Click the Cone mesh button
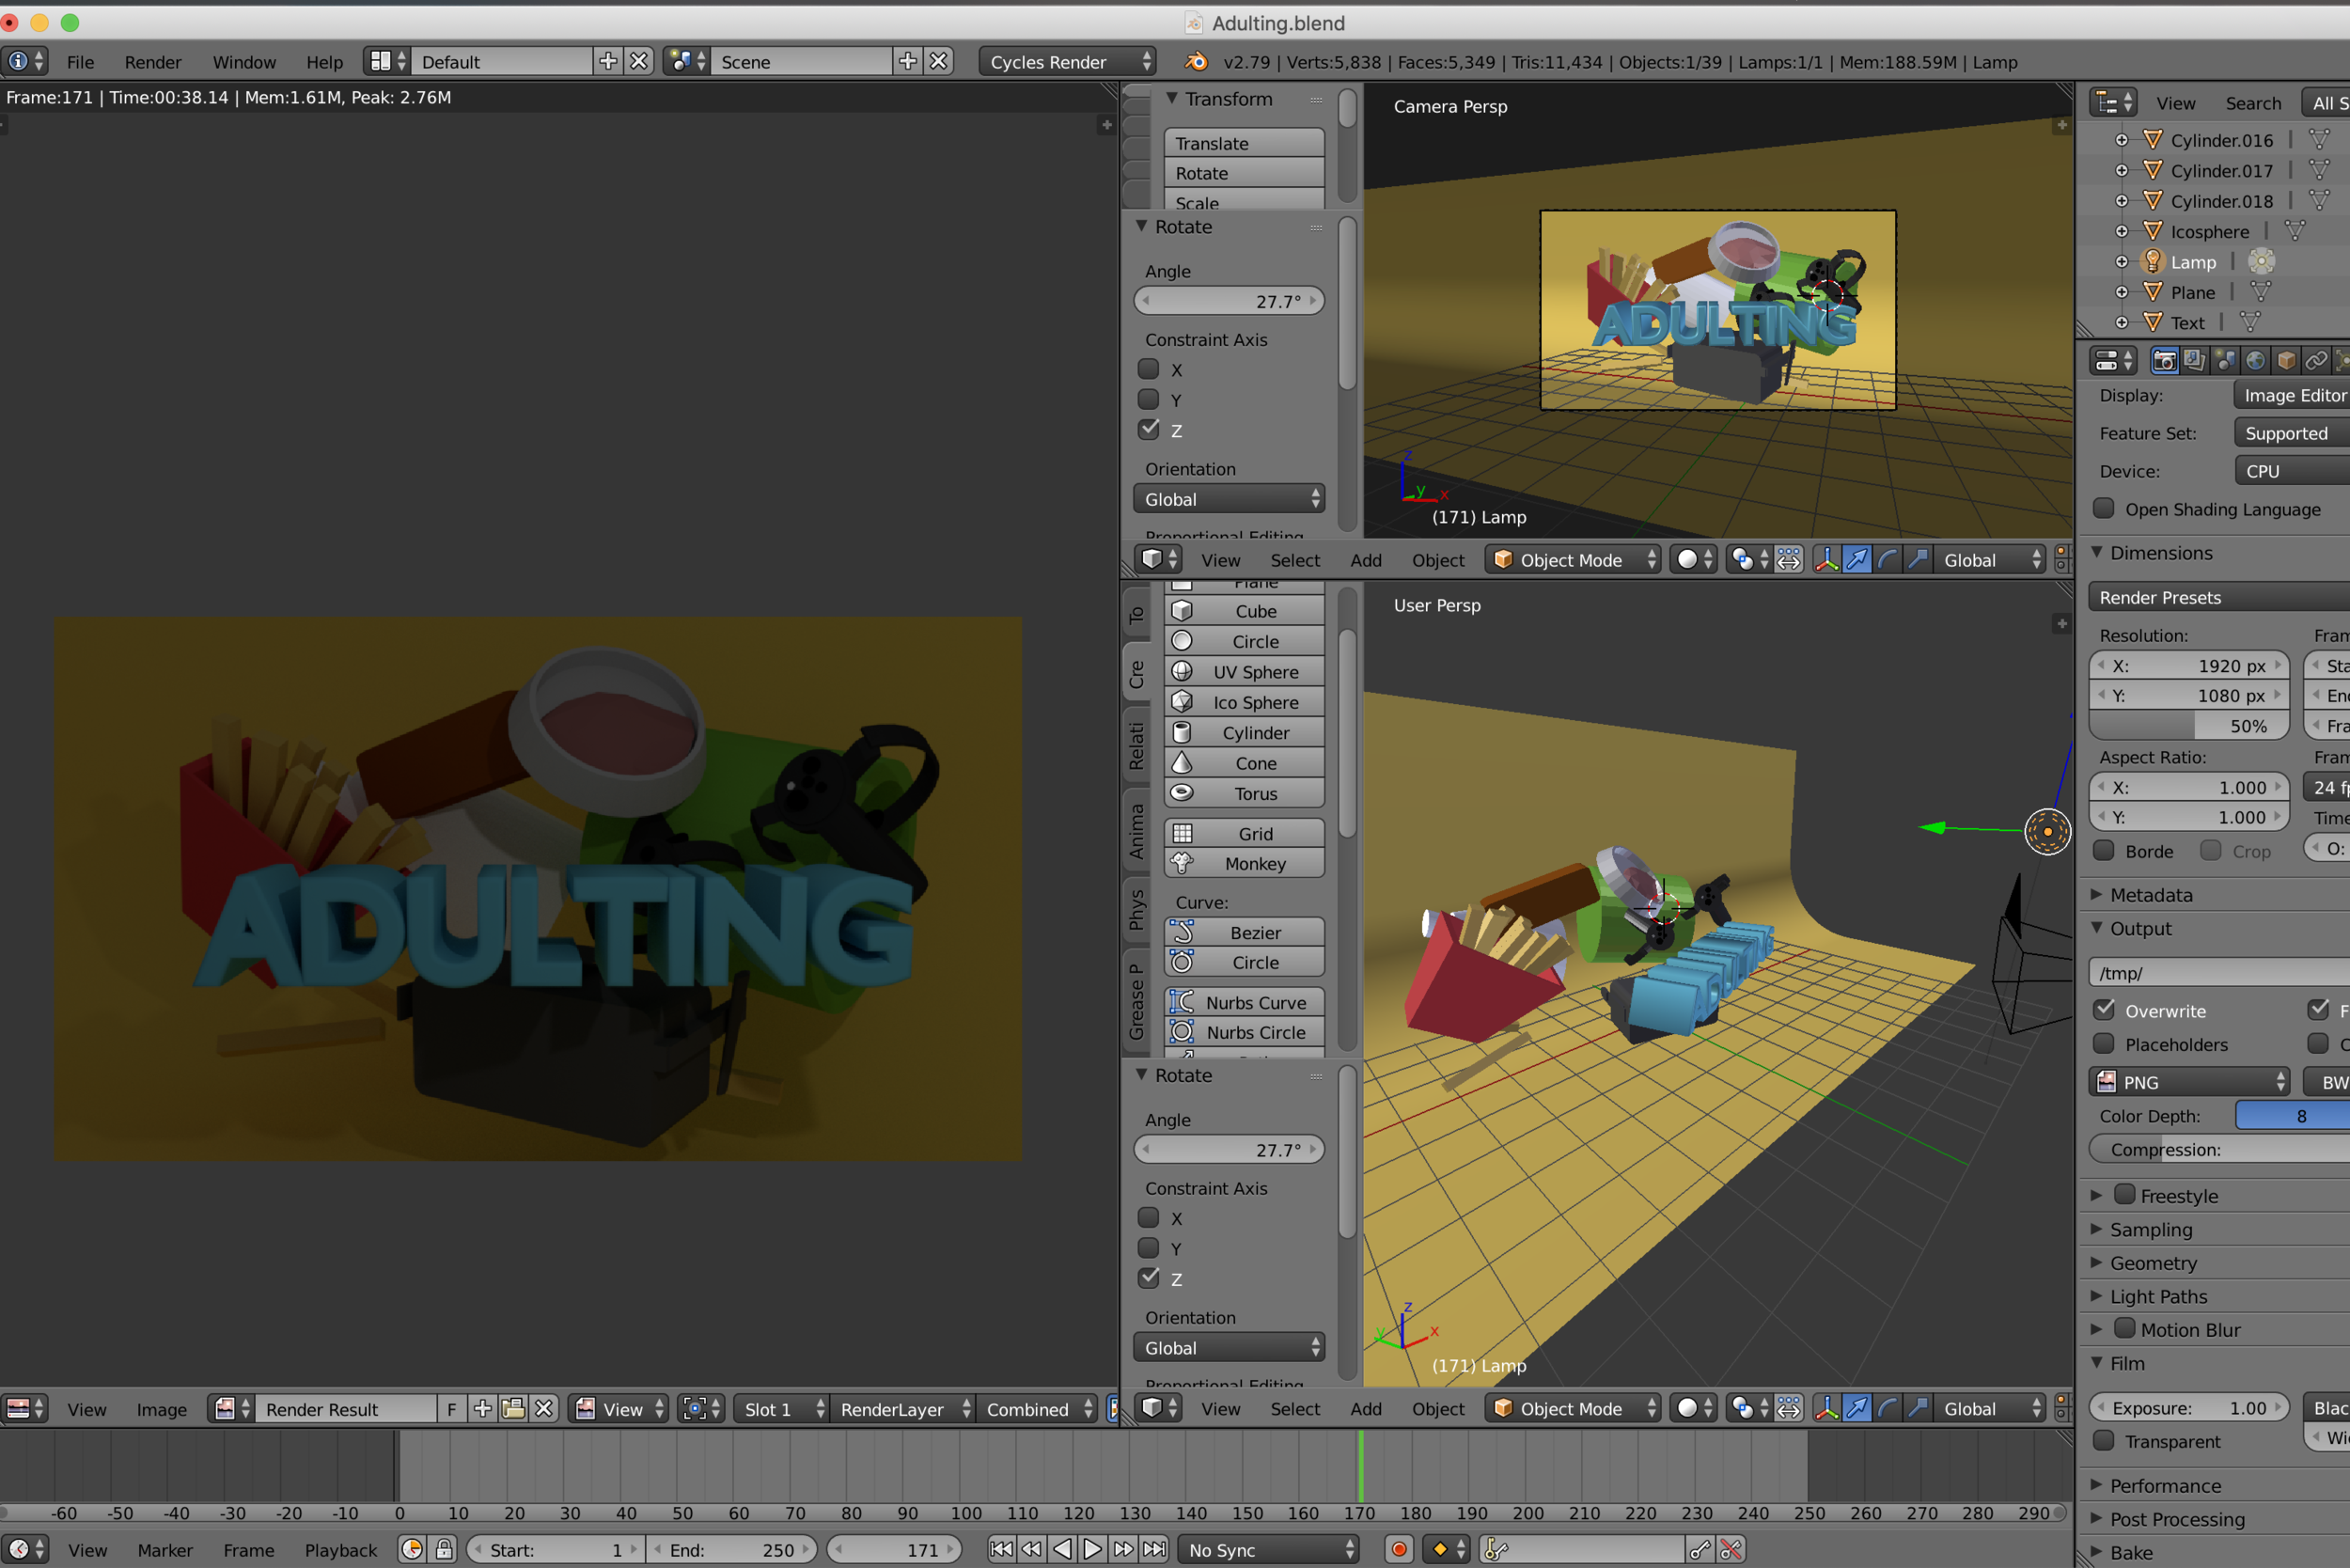Screen dimensions: 2350x1568 click(1244, 763)
